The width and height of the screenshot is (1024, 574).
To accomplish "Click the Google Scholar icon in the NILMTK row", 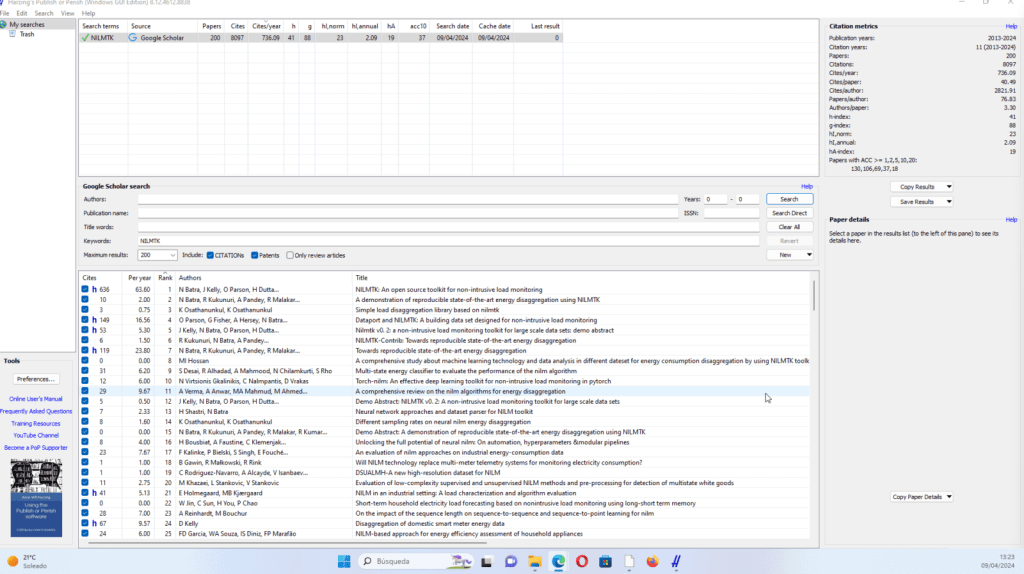I will click(134, 38).
